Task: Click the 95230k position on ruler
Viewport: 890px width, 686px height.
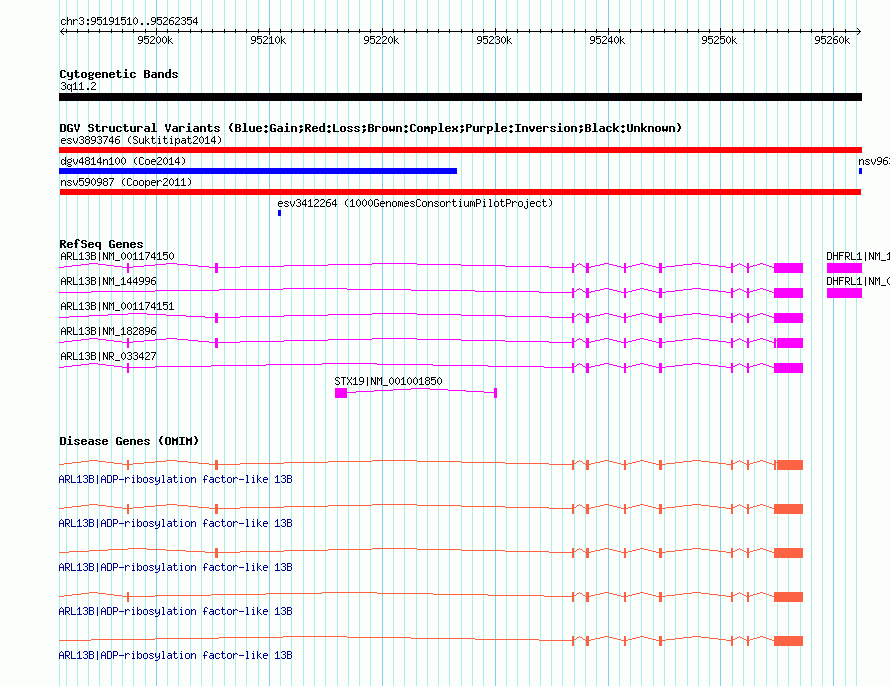Action: pos(494,40)
